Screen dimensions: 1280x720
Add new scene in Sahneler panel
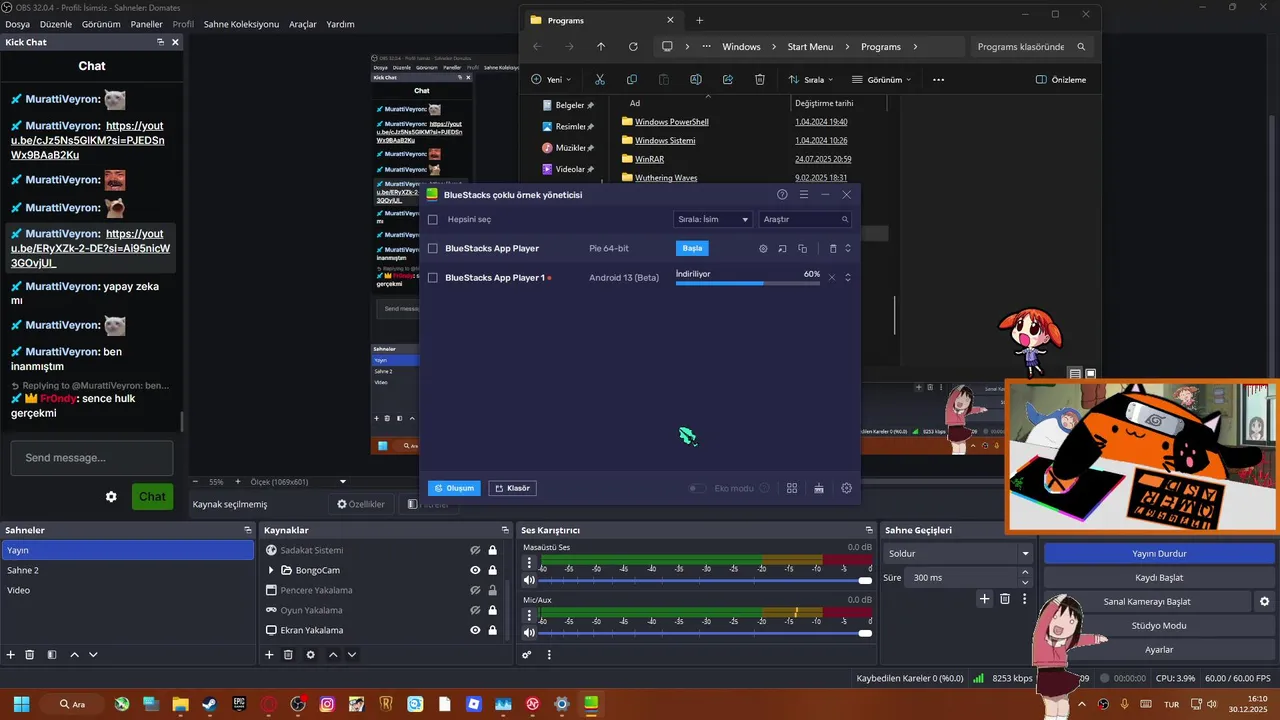coord(11,654)
